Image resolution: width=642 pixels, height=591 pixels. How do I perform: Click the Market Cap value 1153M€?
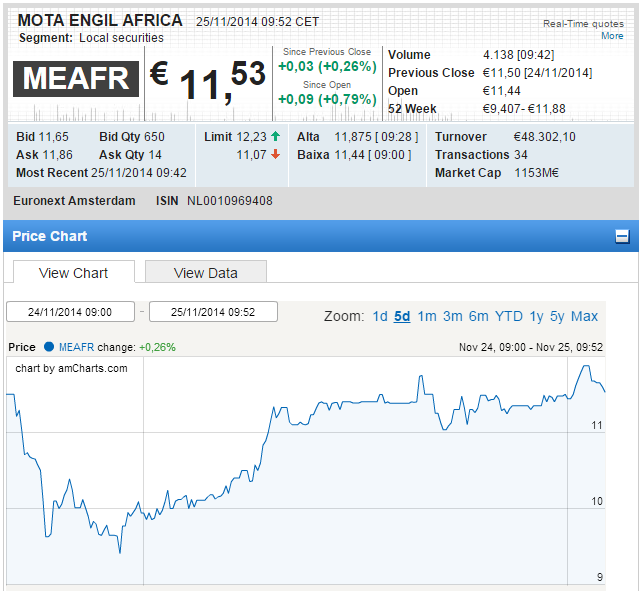point(536,173)
